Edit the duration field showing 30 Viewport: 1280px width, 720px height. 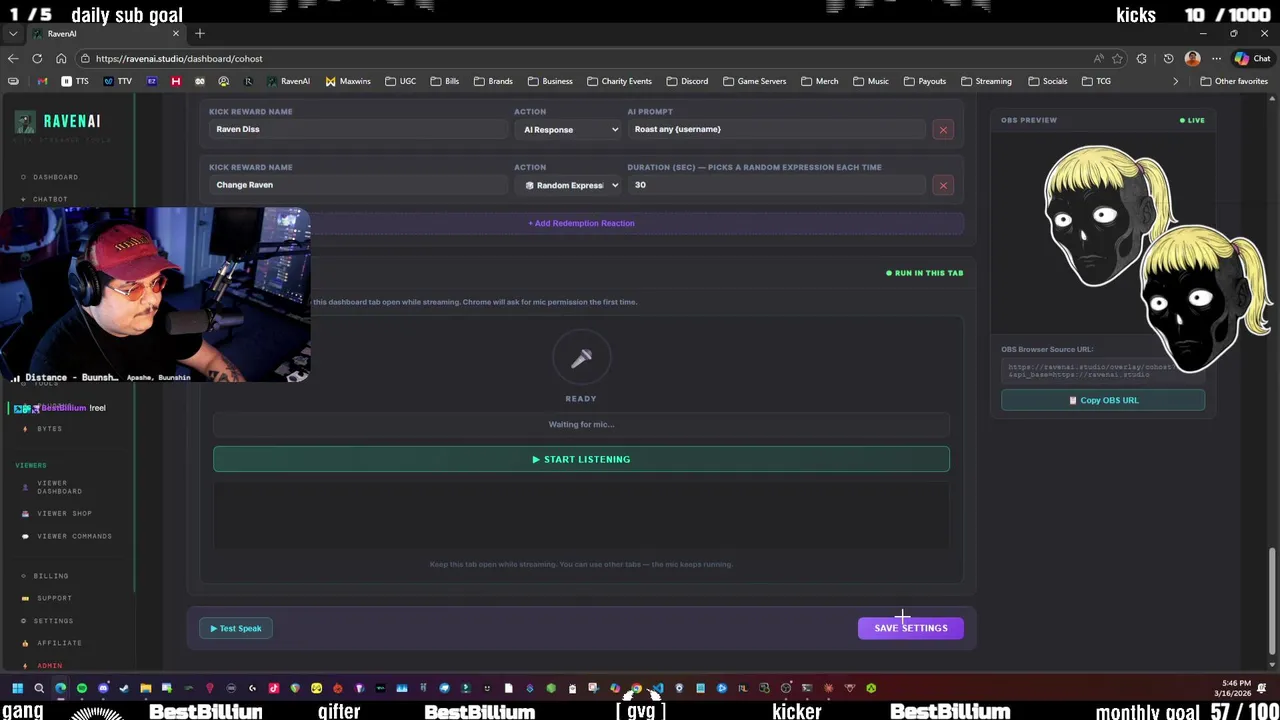[x=776, y=185]
